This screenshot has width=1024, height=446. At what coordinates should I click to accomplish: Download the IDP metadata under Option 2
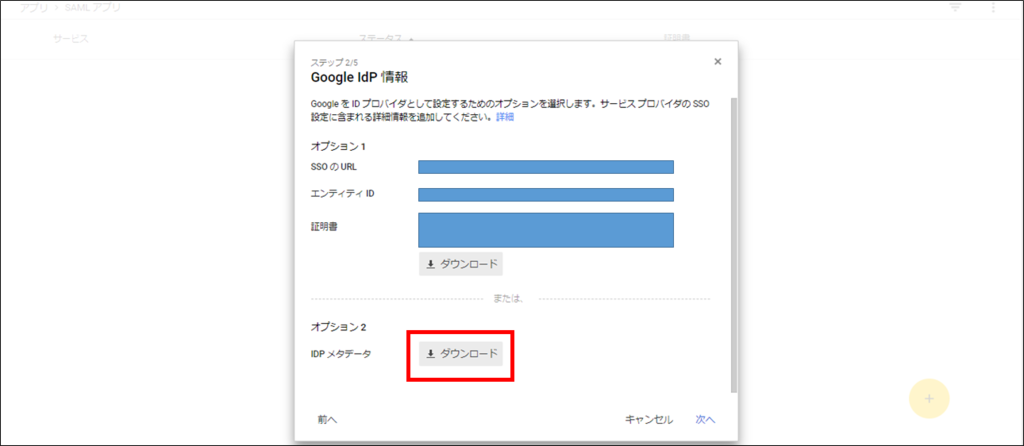tap(461, 354)
